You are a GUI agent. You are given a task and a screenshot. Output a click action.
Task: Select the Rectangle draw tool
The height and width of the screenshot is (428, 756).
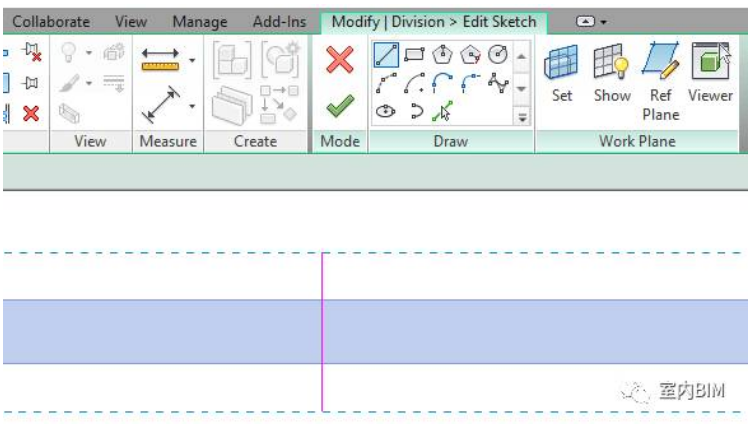[414, 56]
